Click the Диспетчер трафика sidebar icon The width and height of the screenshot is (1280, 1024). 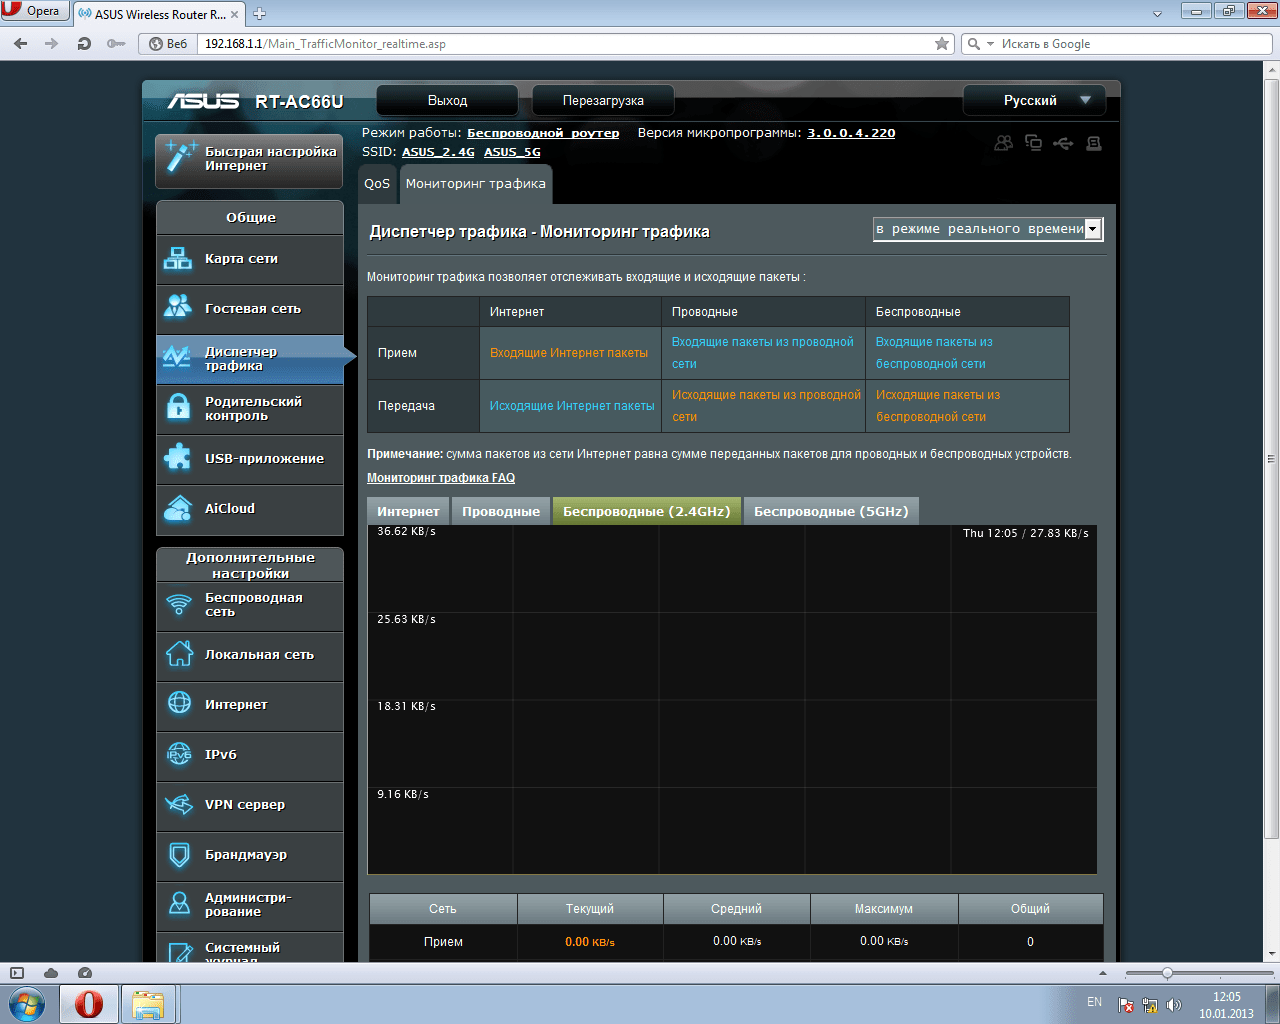point(177,356)
